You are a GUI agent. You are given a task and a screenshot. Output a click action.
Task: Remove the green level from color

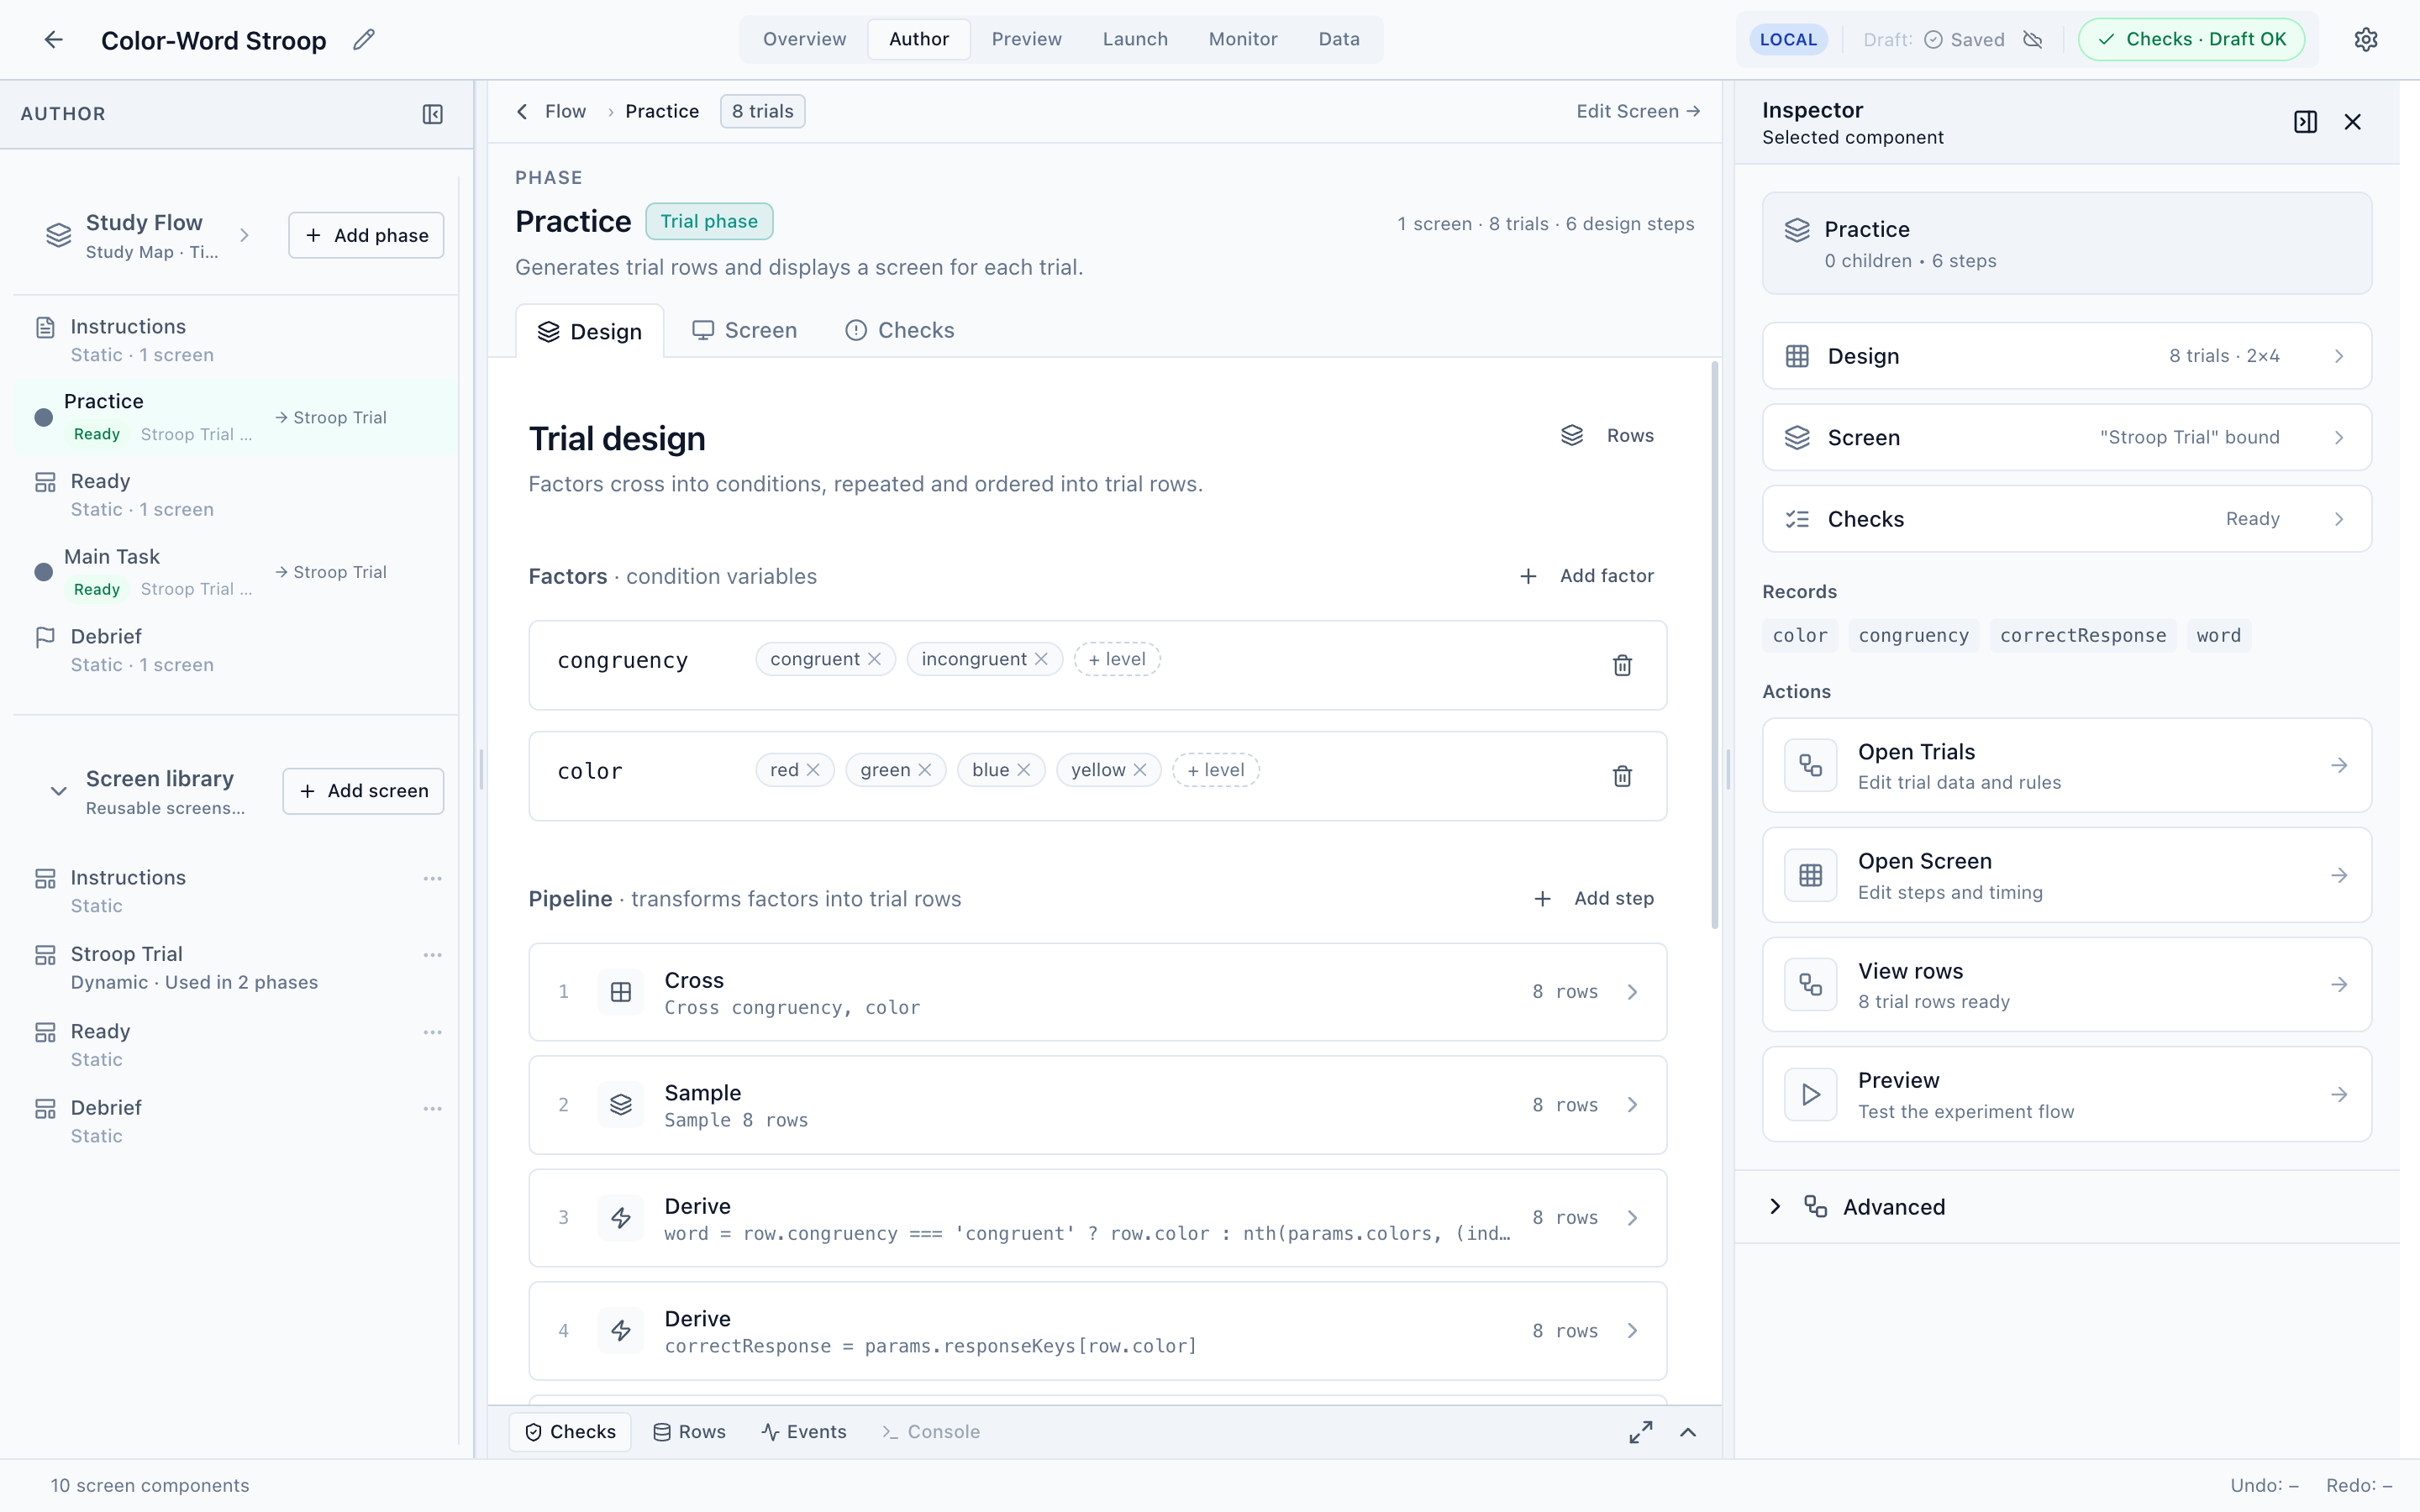(x=924, y=770)
